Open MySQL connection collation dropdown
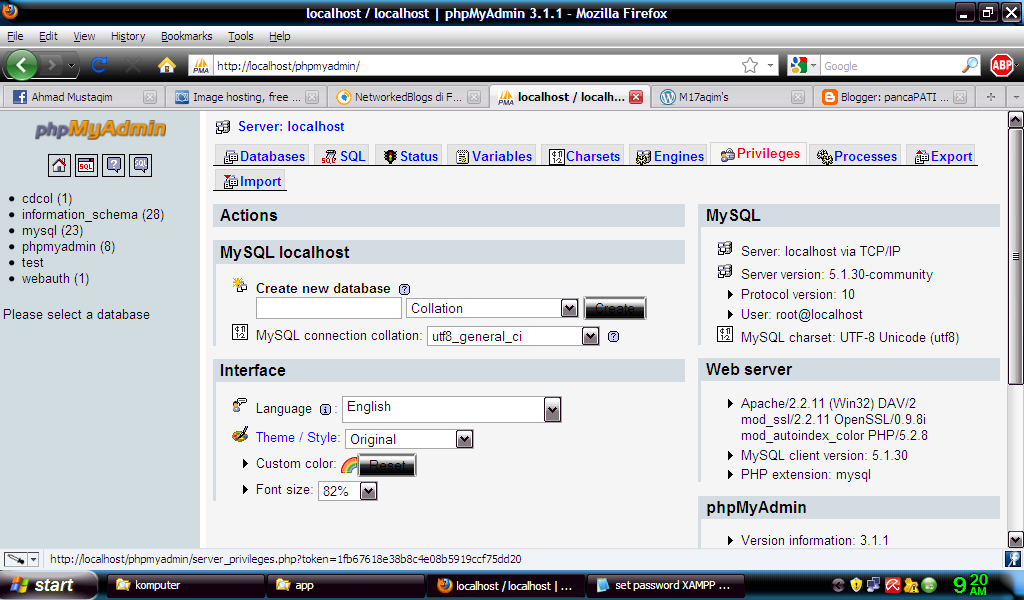This screenshot has height=600, width=1024. click(590, 336)
